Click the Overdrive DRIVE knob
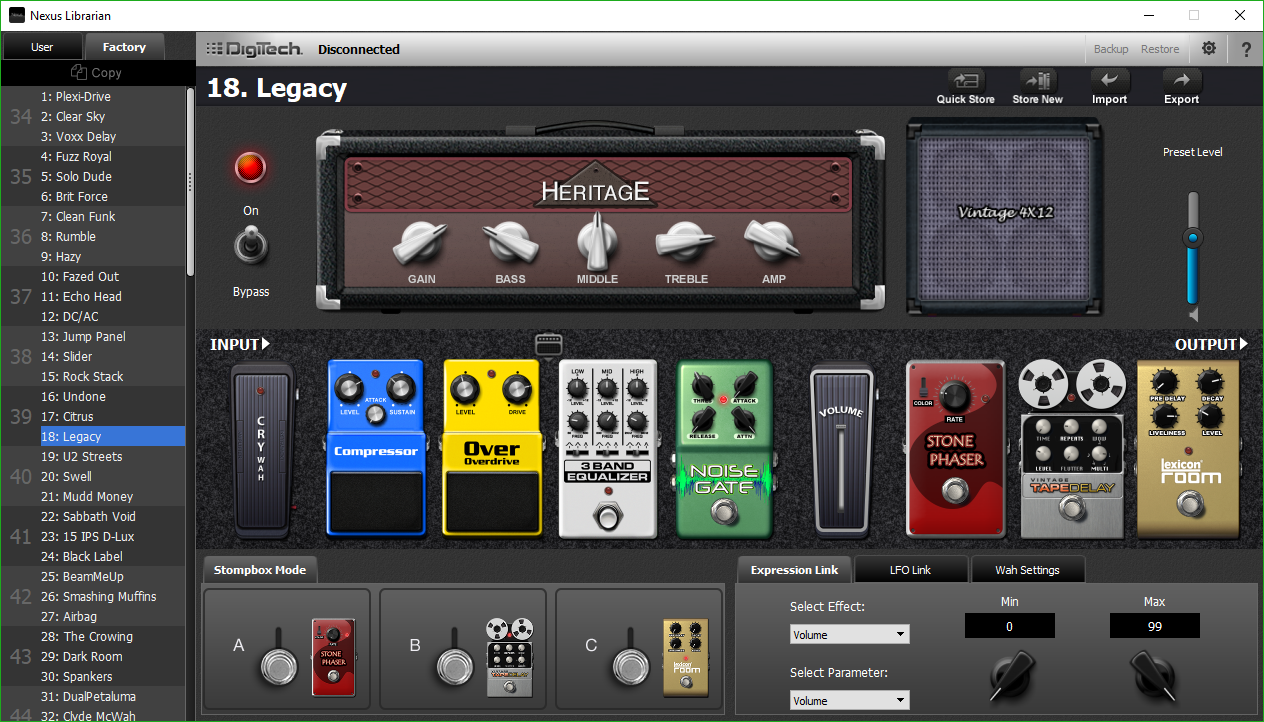The width and height of the screenshot is (1264, 722). [x=518, y=388]
